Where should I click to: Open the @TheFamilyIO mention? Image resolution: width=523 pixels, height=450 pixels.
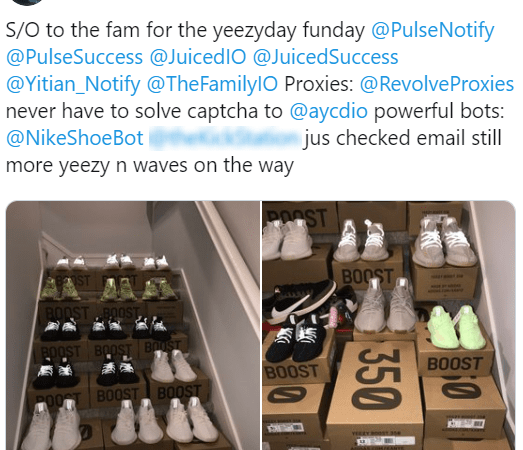click(212, 84)
